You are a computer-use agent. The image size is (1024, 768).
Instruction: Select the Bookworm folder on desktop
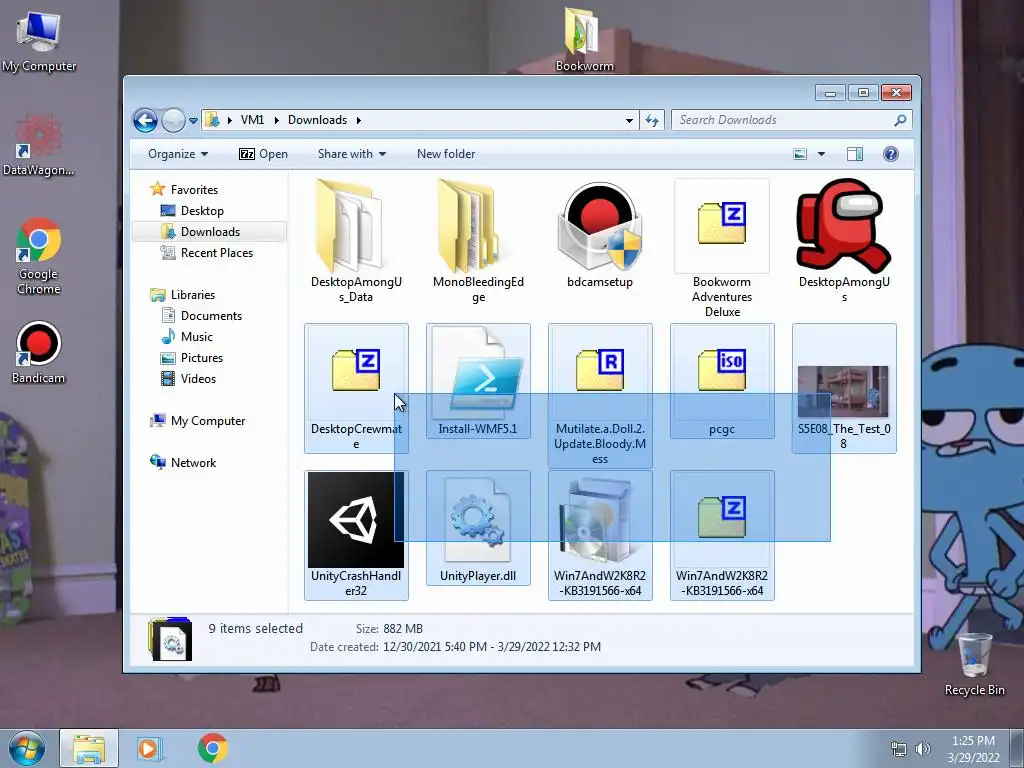click(584, 40)
